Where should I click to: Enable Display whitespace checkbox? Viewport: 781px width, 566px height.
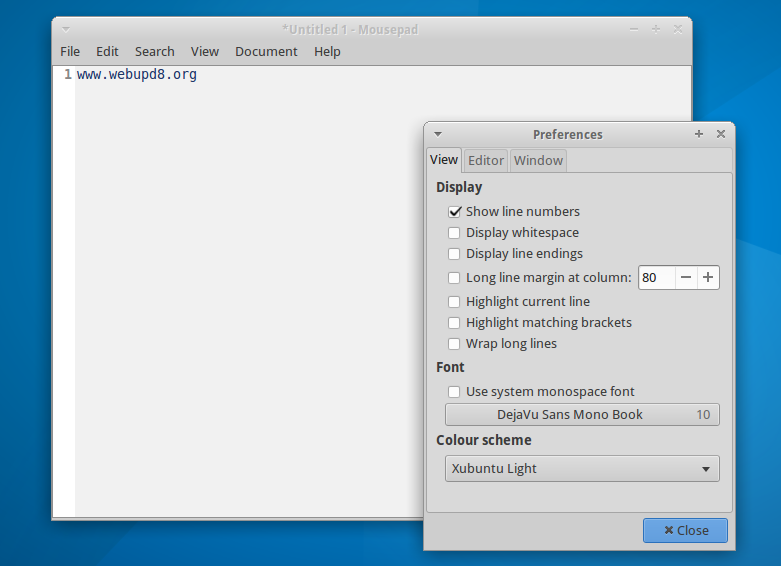click(x=454, y=233)
